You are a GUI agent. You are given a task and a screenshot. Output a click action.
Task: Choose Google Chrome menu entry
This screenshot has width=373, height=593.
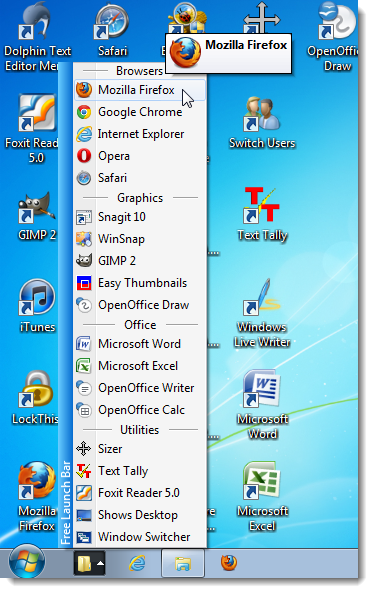[x=140, y=112]
